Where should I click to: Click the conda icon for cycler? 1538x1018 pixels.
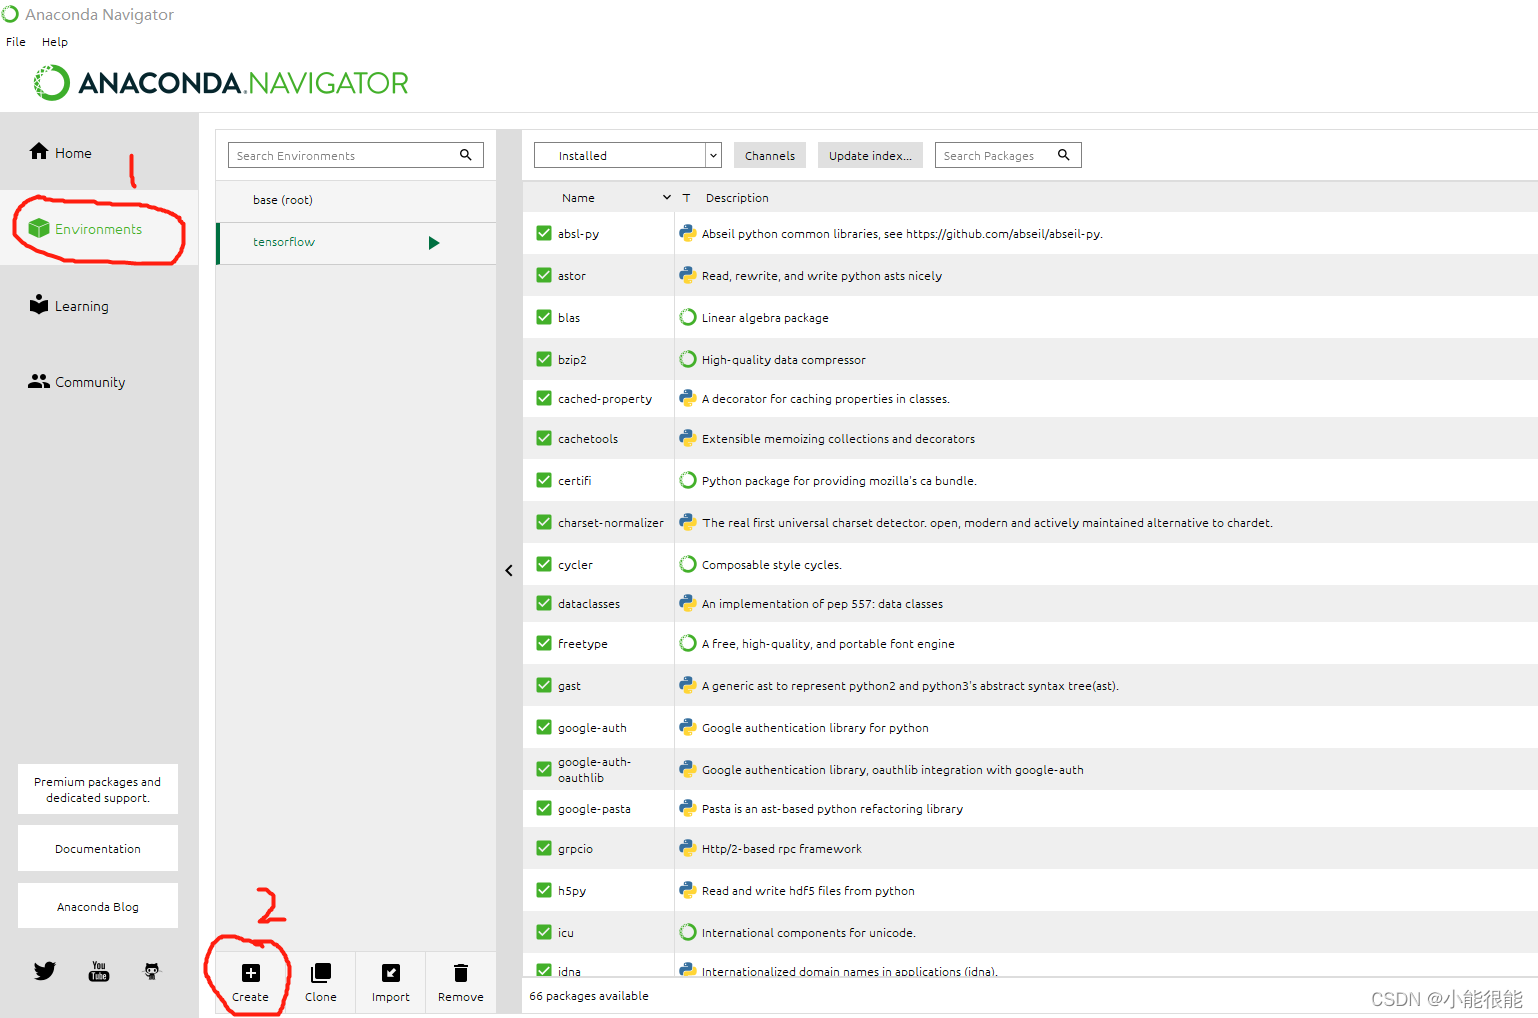click(x=688, y=564)
